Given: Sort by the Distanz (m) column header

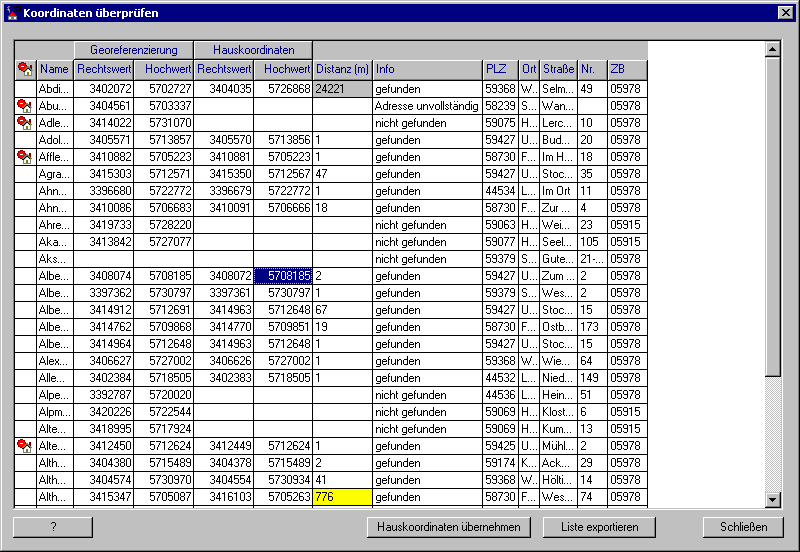Looking at the screenshot, I should coord(342,69).
